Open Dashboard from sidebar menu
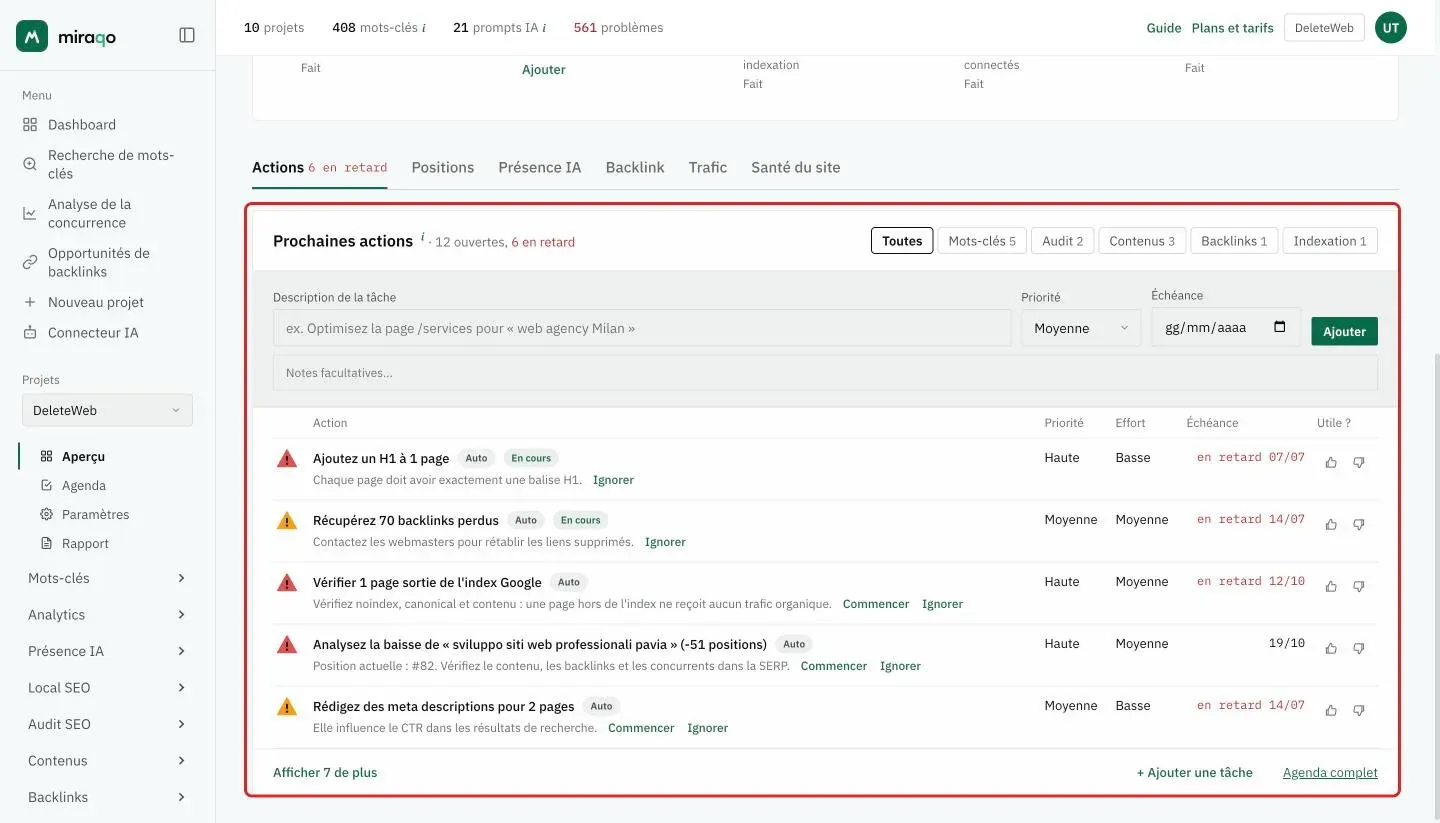This screenshot has height=823, width=1440. 81,125
